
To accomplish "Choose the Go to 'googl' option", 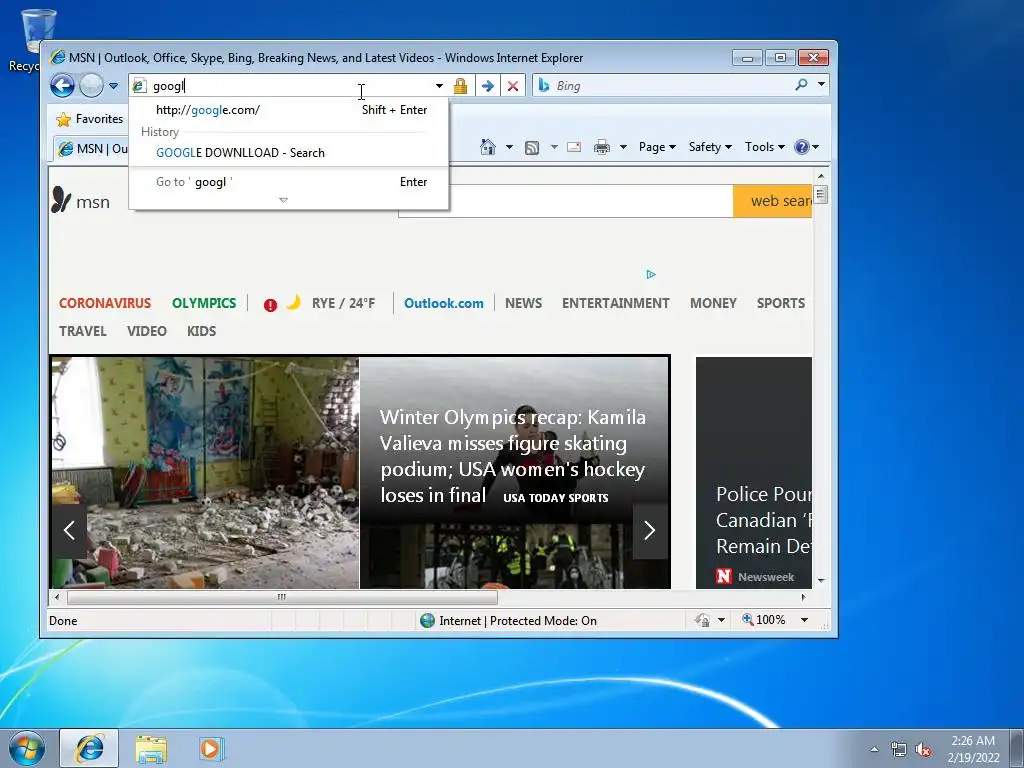I will [x=289, y=182].
